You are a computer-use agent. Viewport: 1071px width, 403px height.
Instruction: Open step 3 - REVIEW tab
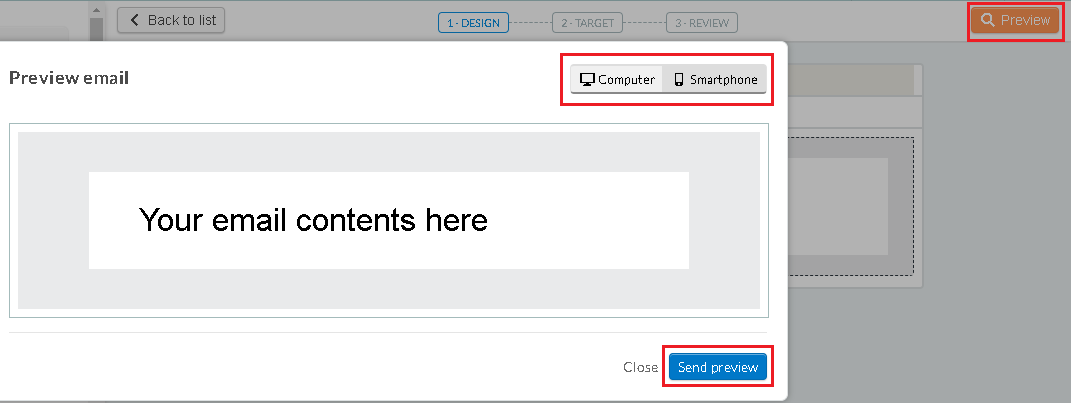701,23
